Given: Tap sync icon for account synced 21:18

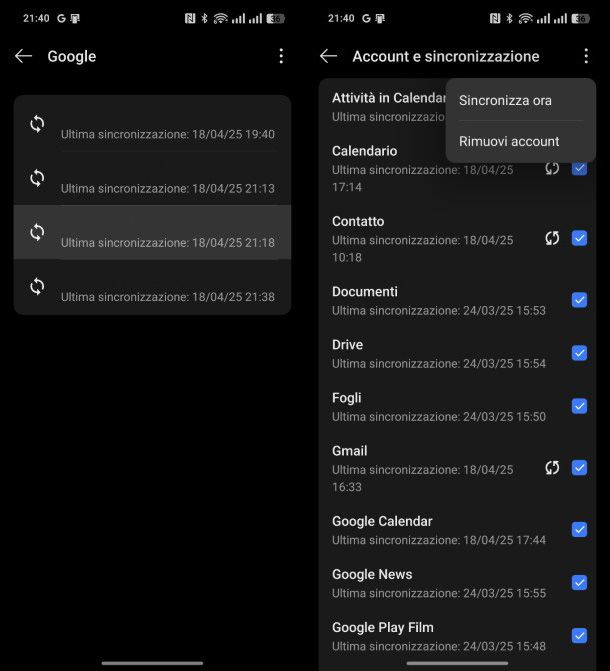Looking at the screenshot, I should 37,232.
